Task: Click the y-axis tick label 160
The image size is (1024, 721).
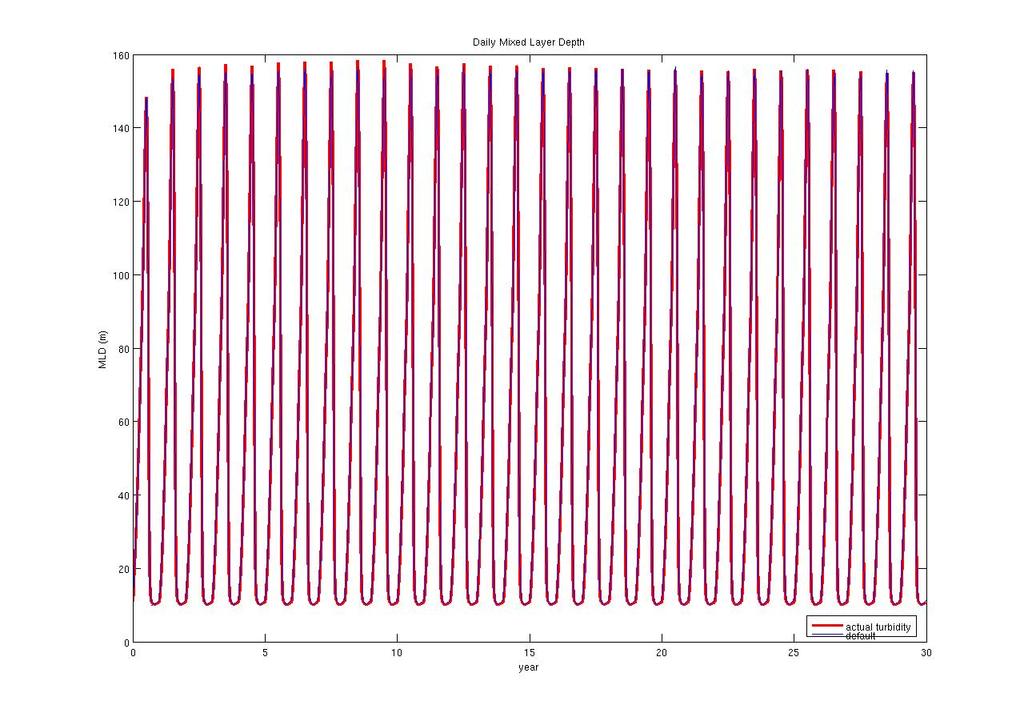Action: tap(121, 56)
